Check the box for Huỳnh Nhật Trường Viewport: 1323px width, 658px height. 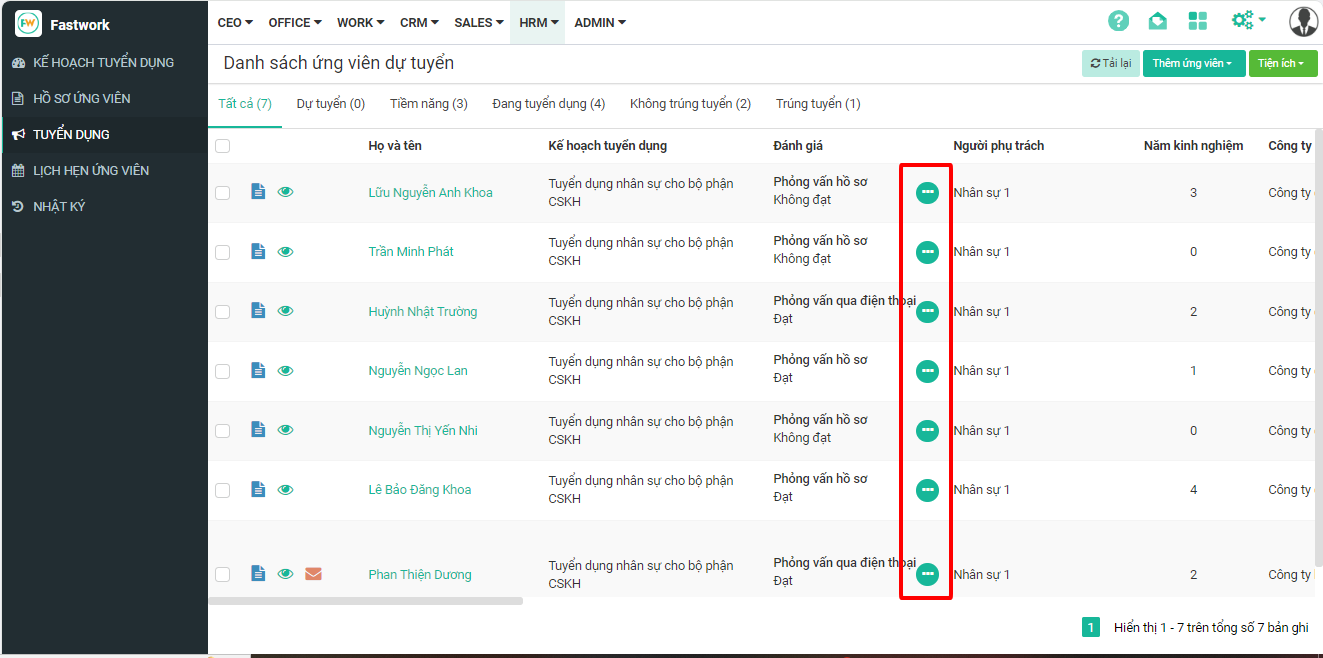point(223,312)
